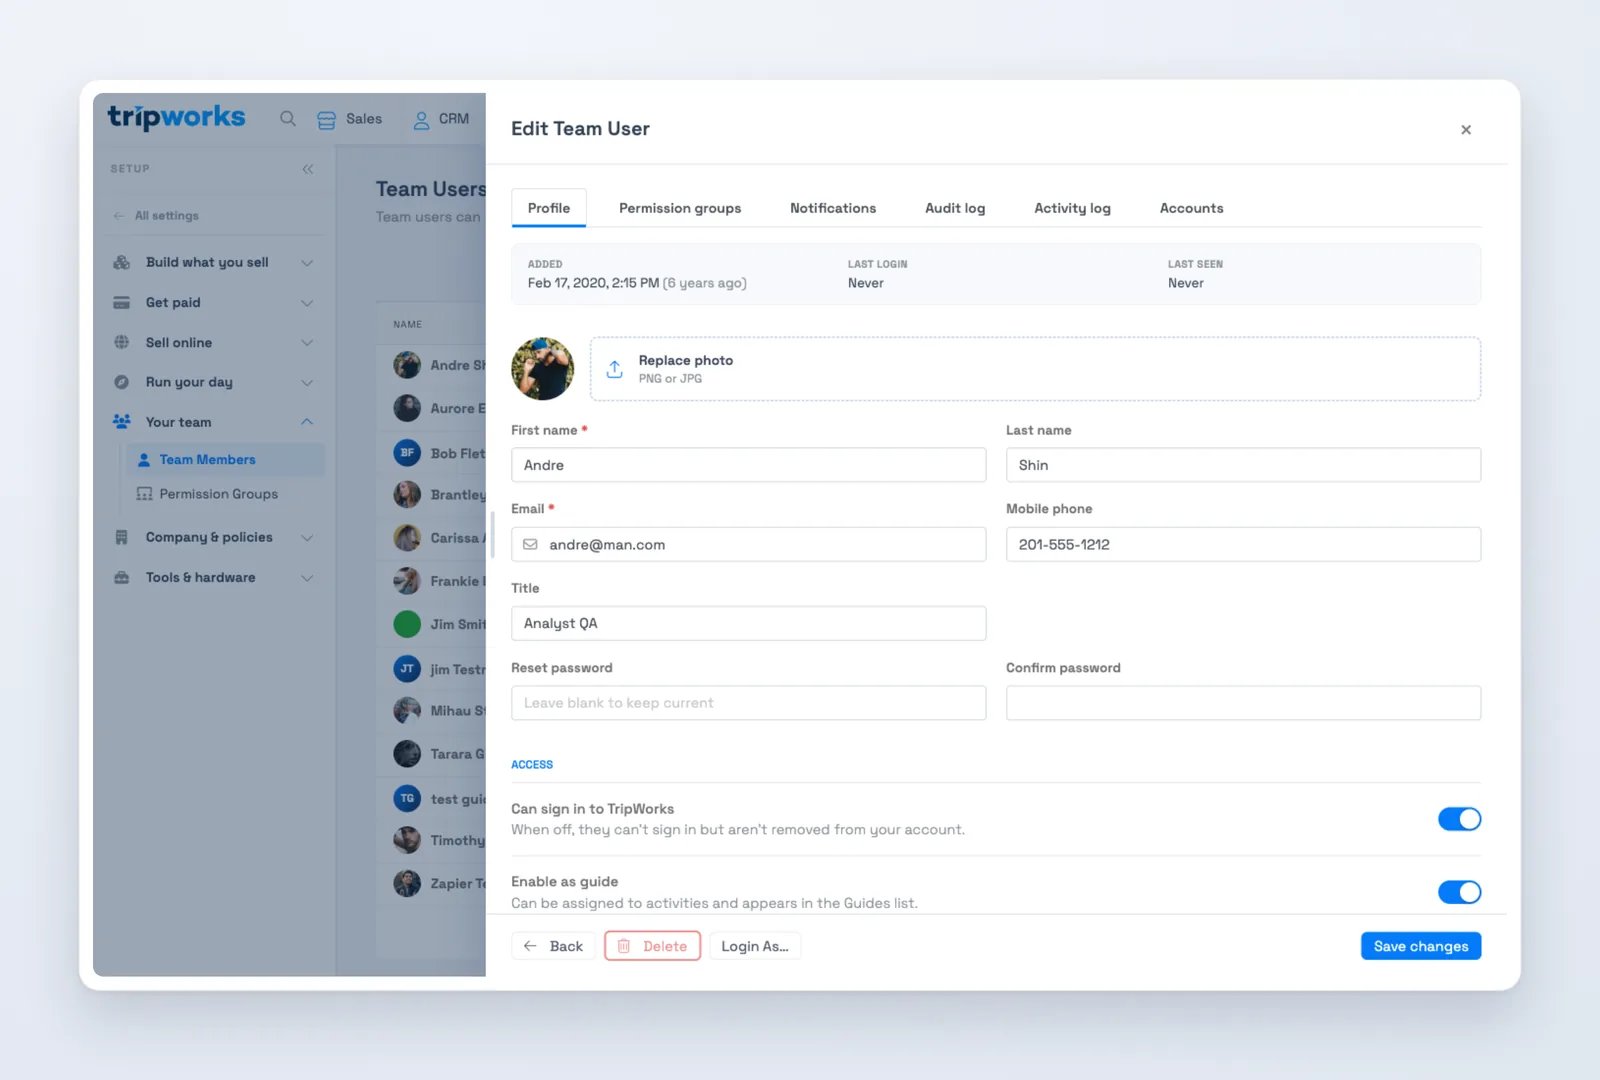Screen dimensions: 1600x1080
Task: Edit the Last name field
Action: (1243, 465)
